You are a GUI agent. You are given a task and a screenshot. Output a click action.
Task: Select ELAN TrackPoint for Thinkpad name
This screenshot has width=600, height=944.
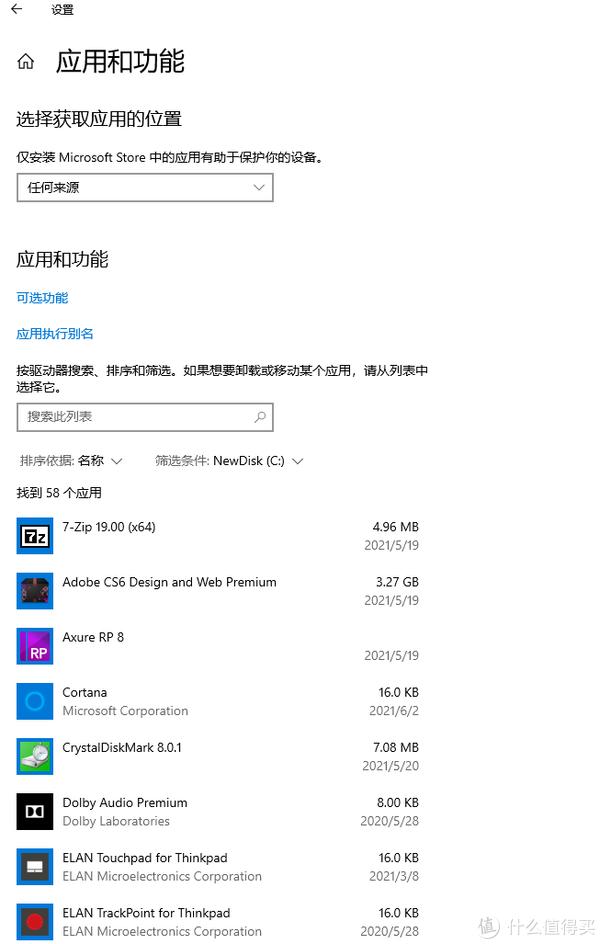coord(146,913)
